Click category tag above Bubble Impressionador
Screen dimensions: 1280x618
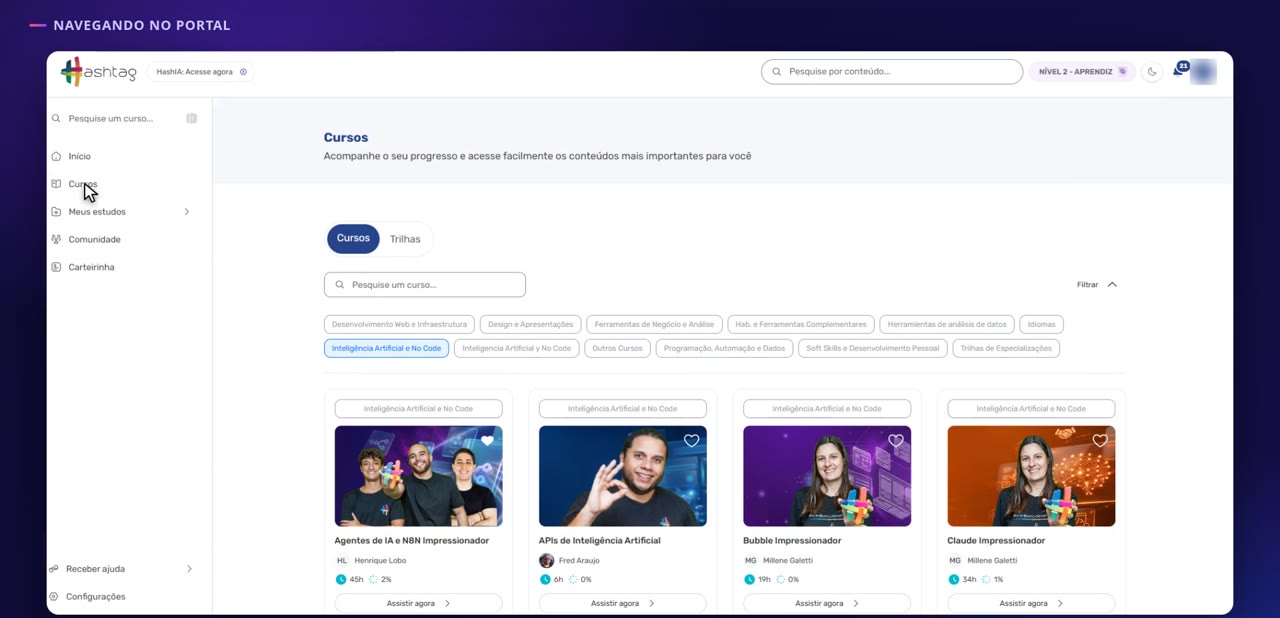point(827,409)
